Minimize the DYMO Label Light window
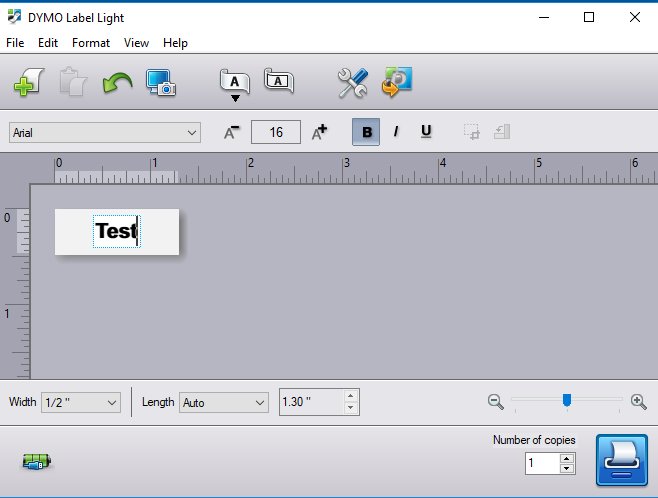658x498 pixels. (544, 17)
